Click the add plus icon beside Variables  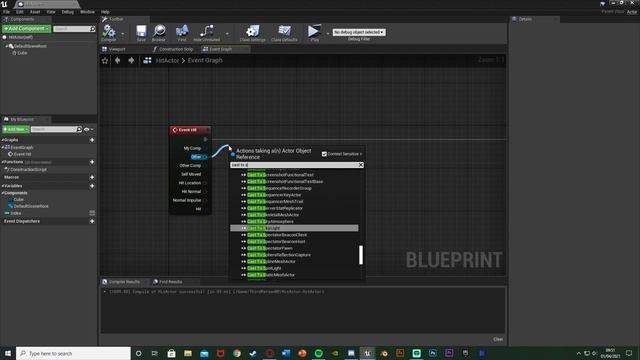pyautogui.click(x=92, y=186)
